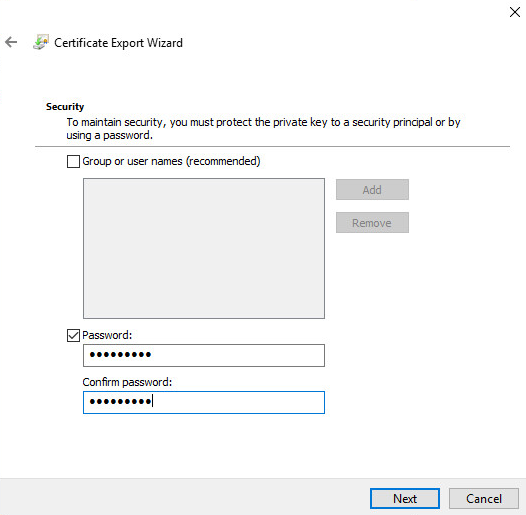Click the "Group or user names (recommended)" label
Screen dimensions: 526x515
tap(171, 161)
